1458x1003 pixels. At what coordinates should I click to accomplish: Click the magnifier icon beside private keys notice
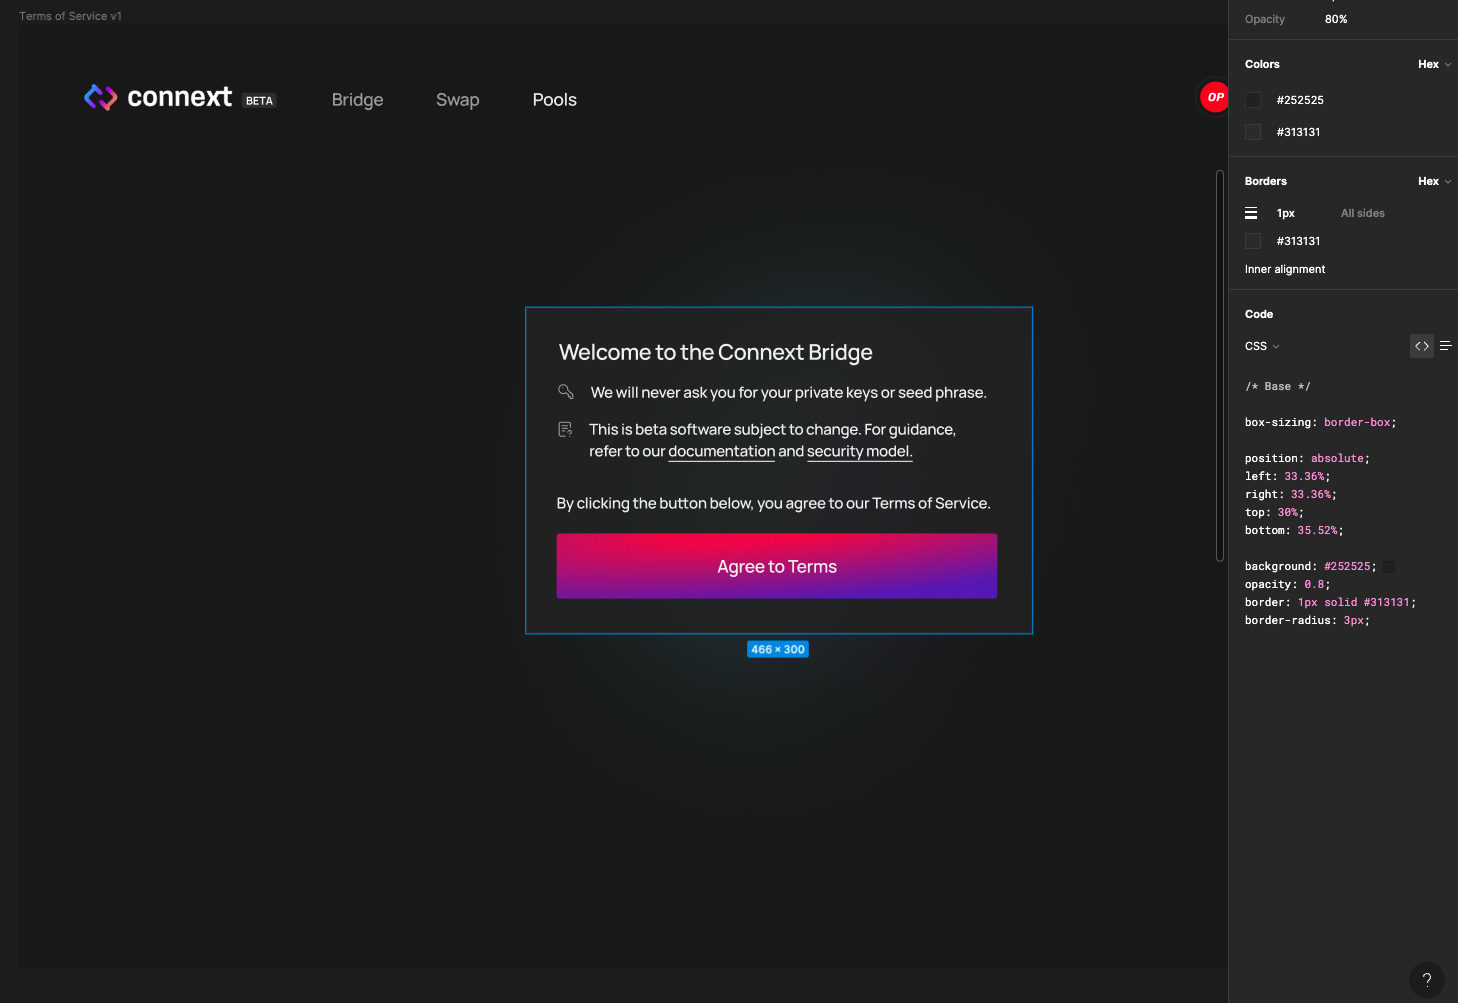[566, 392]
